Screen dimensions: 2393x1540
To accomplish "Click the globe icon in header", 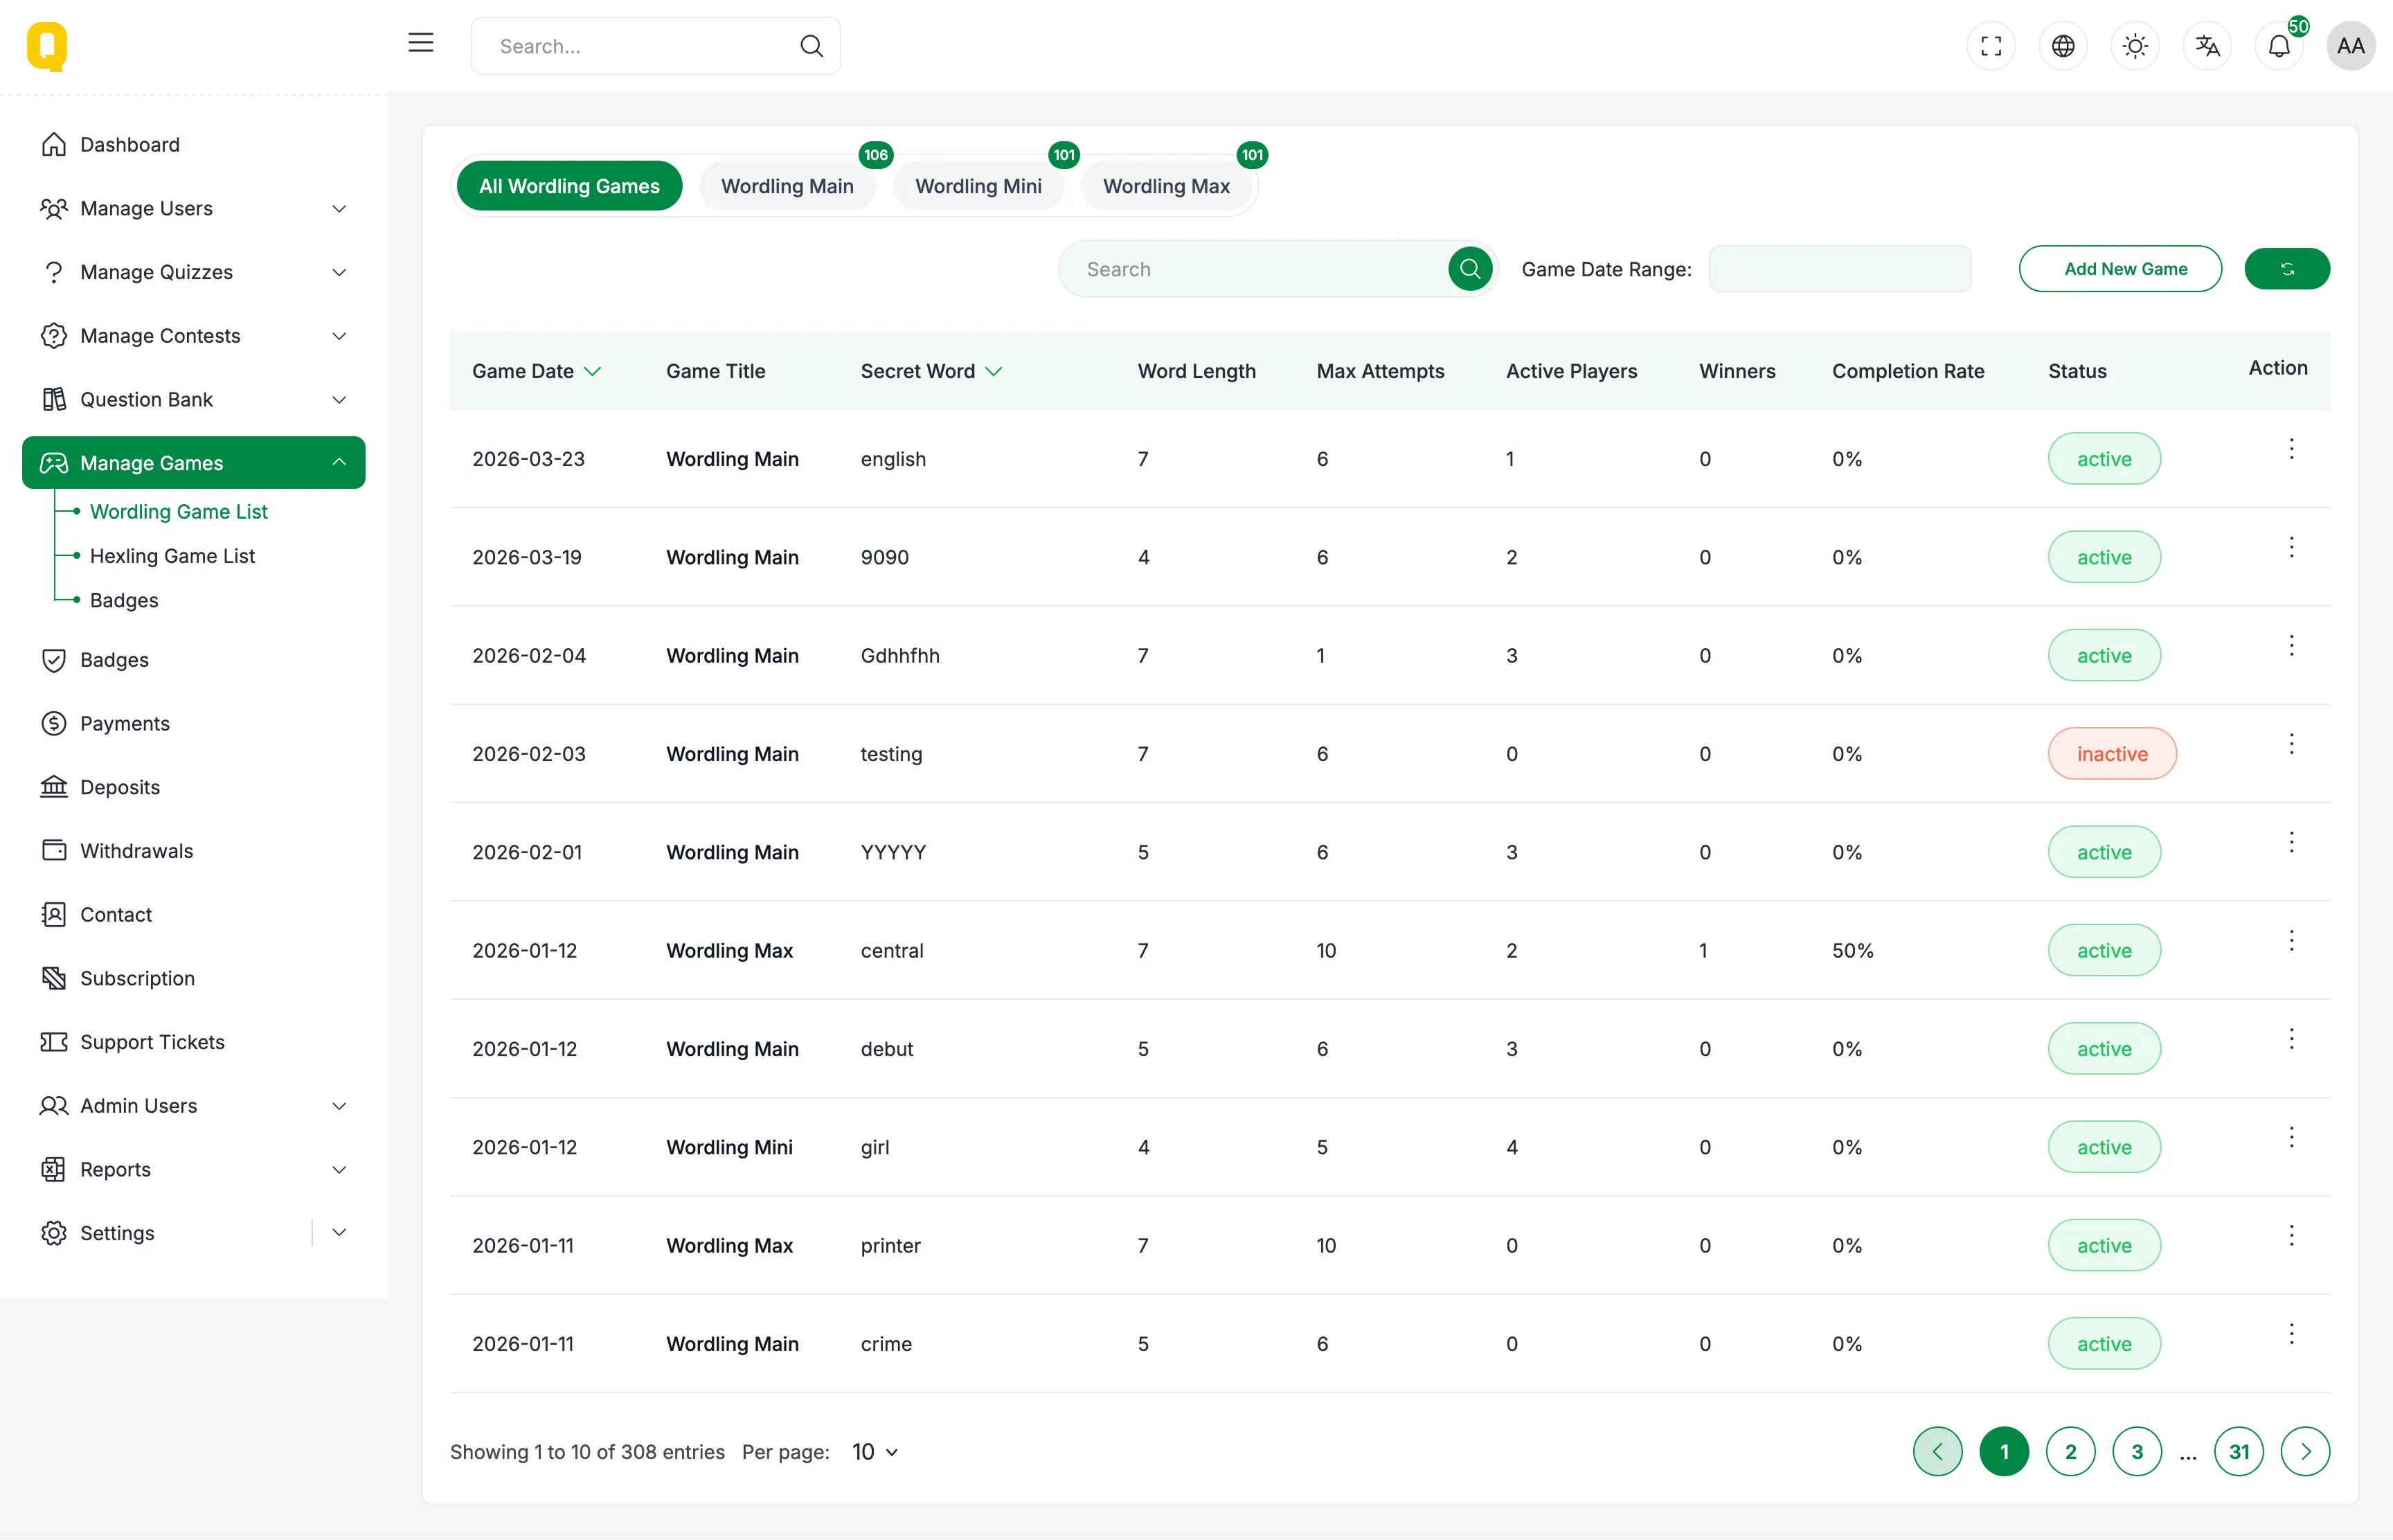I will (2062, 46).
